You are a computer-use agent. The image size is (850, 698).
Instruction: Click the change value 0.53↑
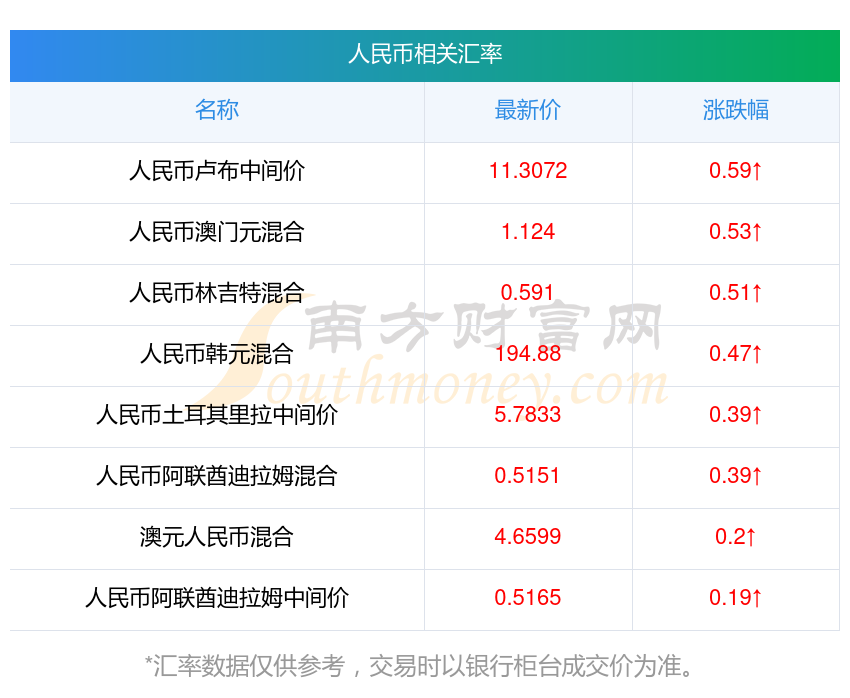[x=736, y=232]
